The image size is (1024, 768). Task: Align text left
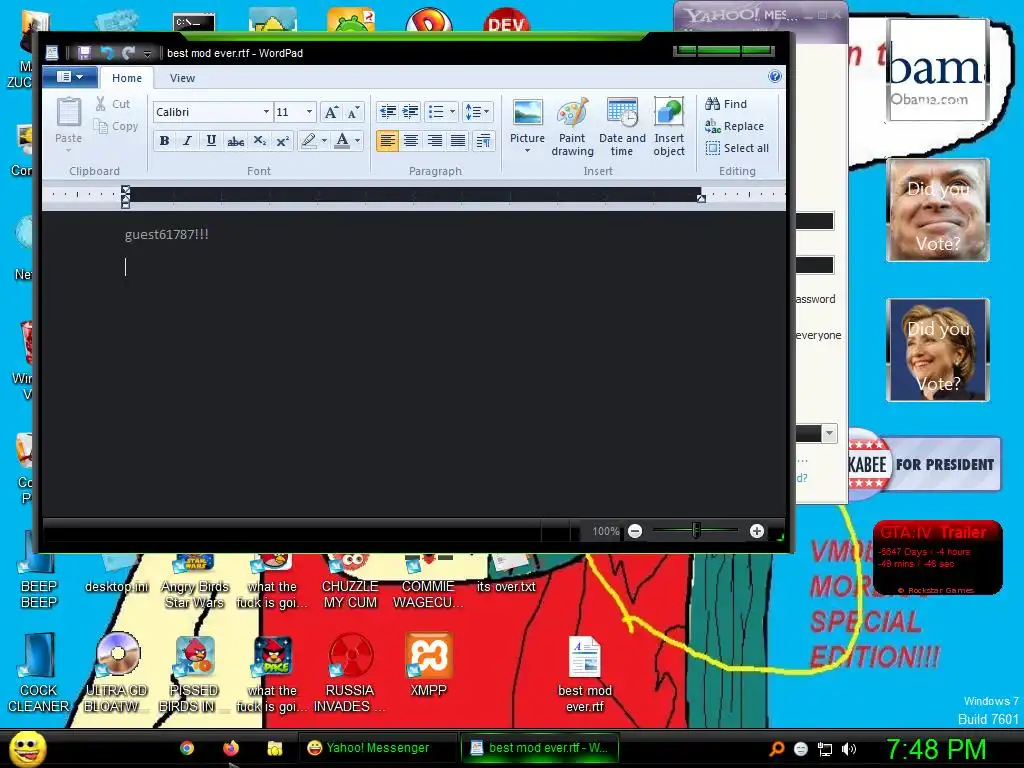[387, 140]
